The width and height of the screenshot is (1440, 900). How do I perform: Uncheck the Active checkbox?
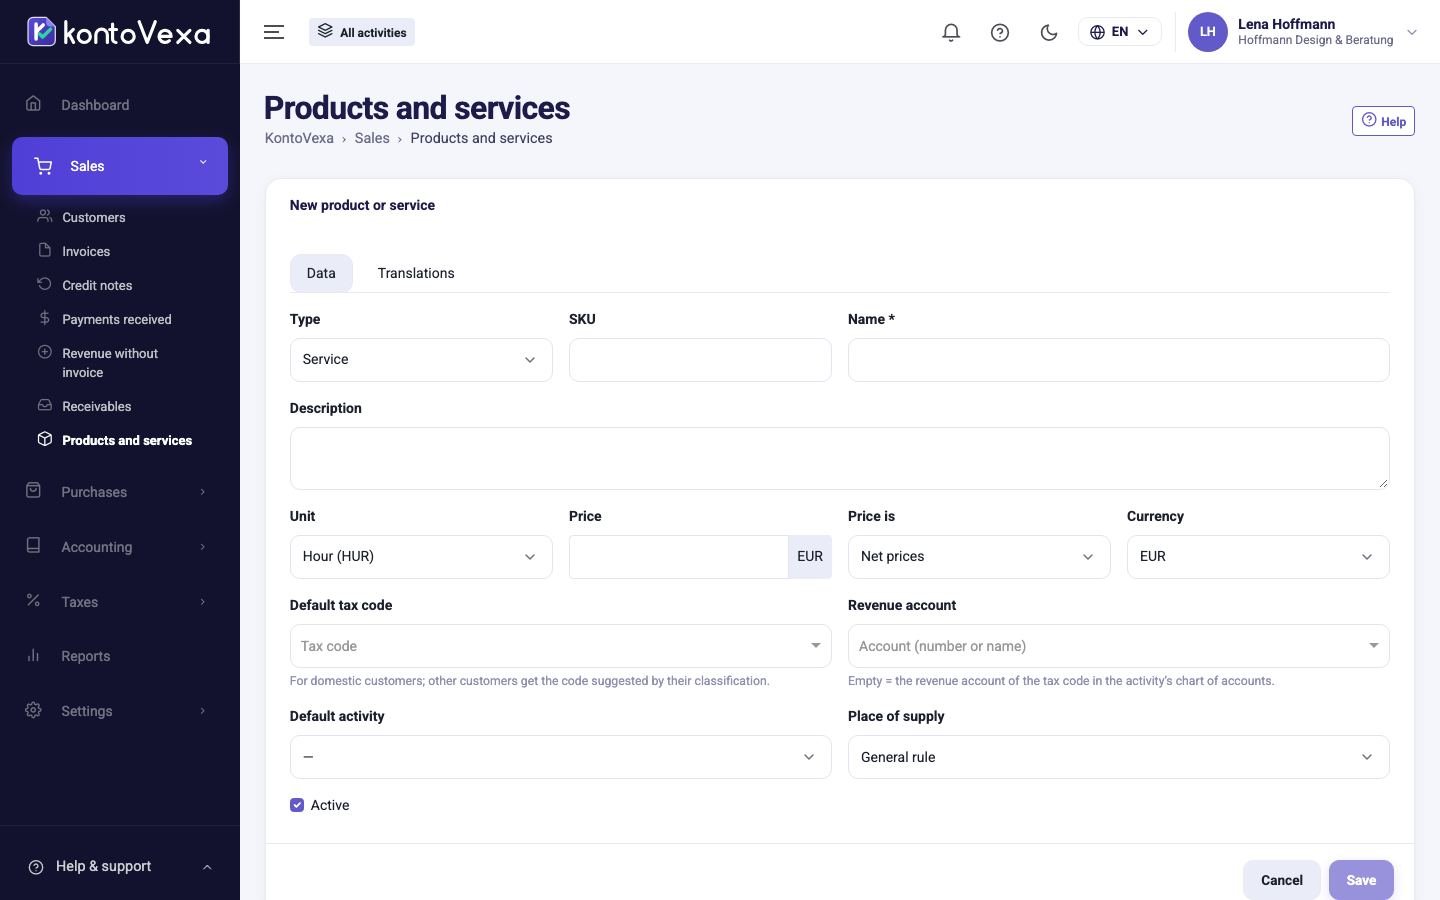(297, 805)
